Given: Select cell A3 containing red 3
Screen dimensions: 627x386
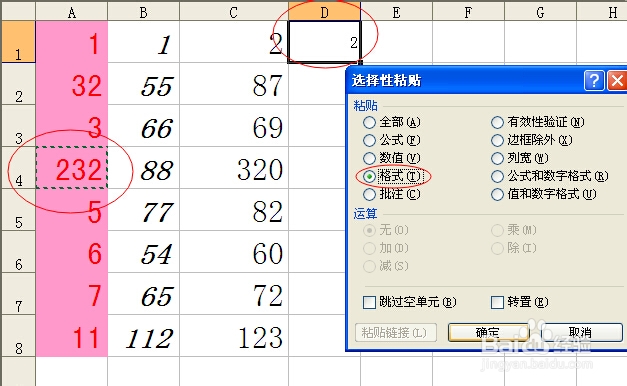Looking at the screenshot, I should (x=72, y=126).
